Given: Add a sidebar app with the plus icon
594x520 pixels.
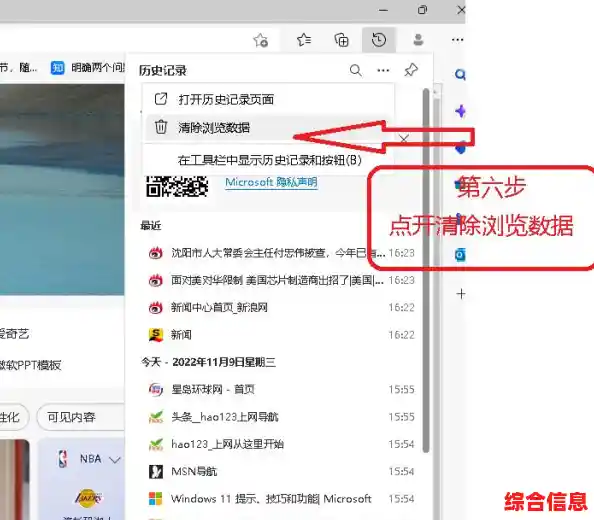Looking at the screenshot, I should [461, 294].
